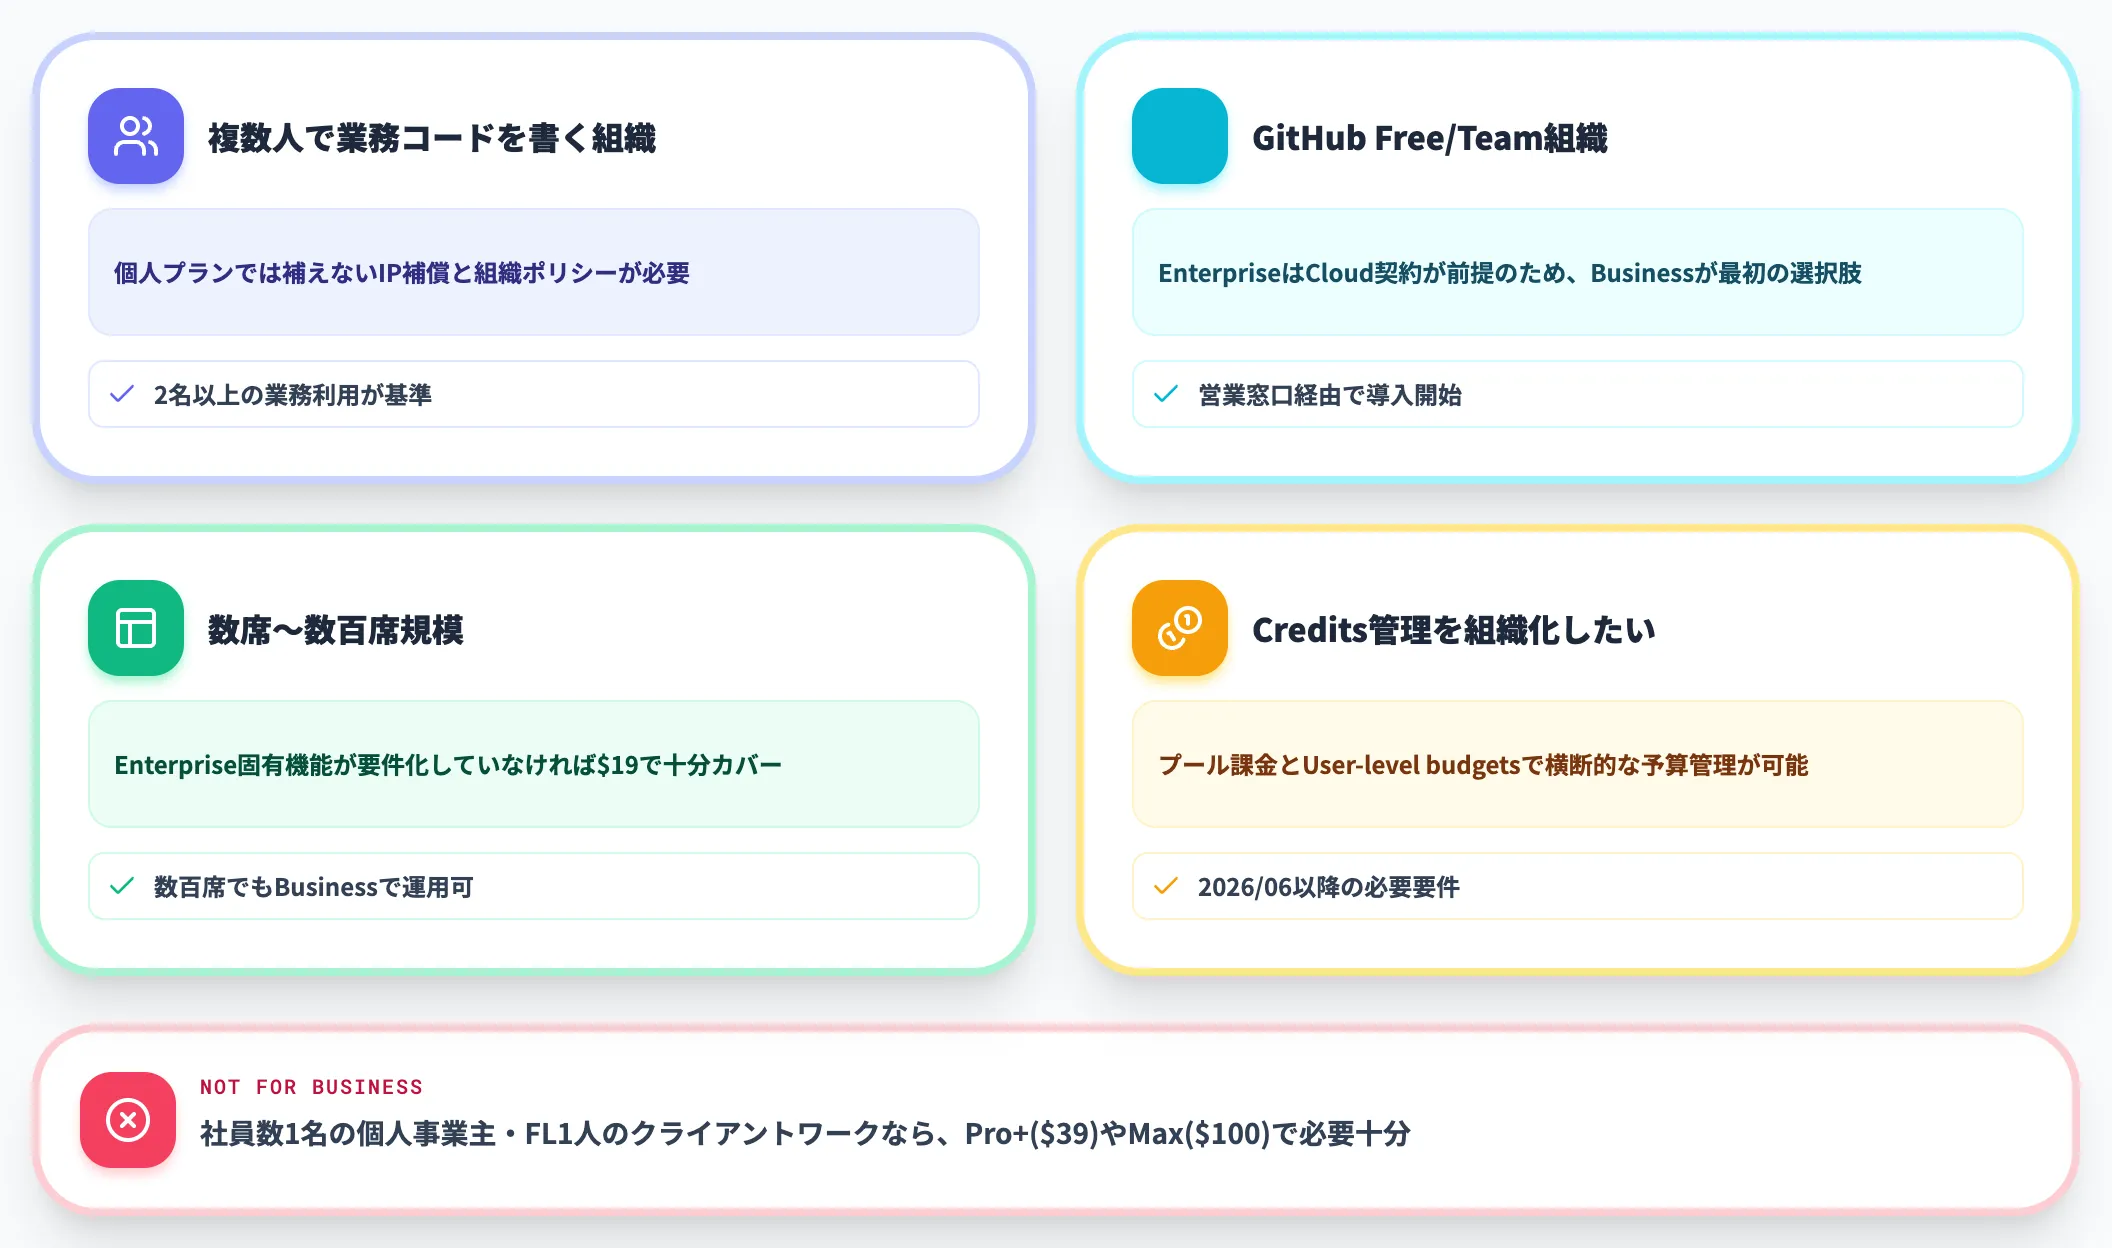Image resolution: width=2112 pixels, height=1248 pixels.
Task: Click the NOT FOR BUSINESS label
Action: [311, 1087]
